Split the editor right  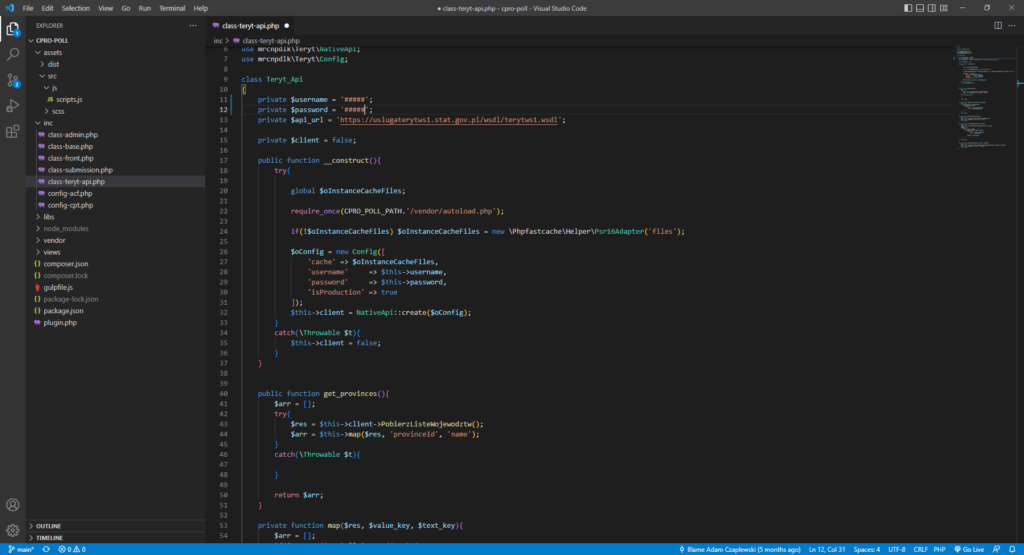pos(998,25)
